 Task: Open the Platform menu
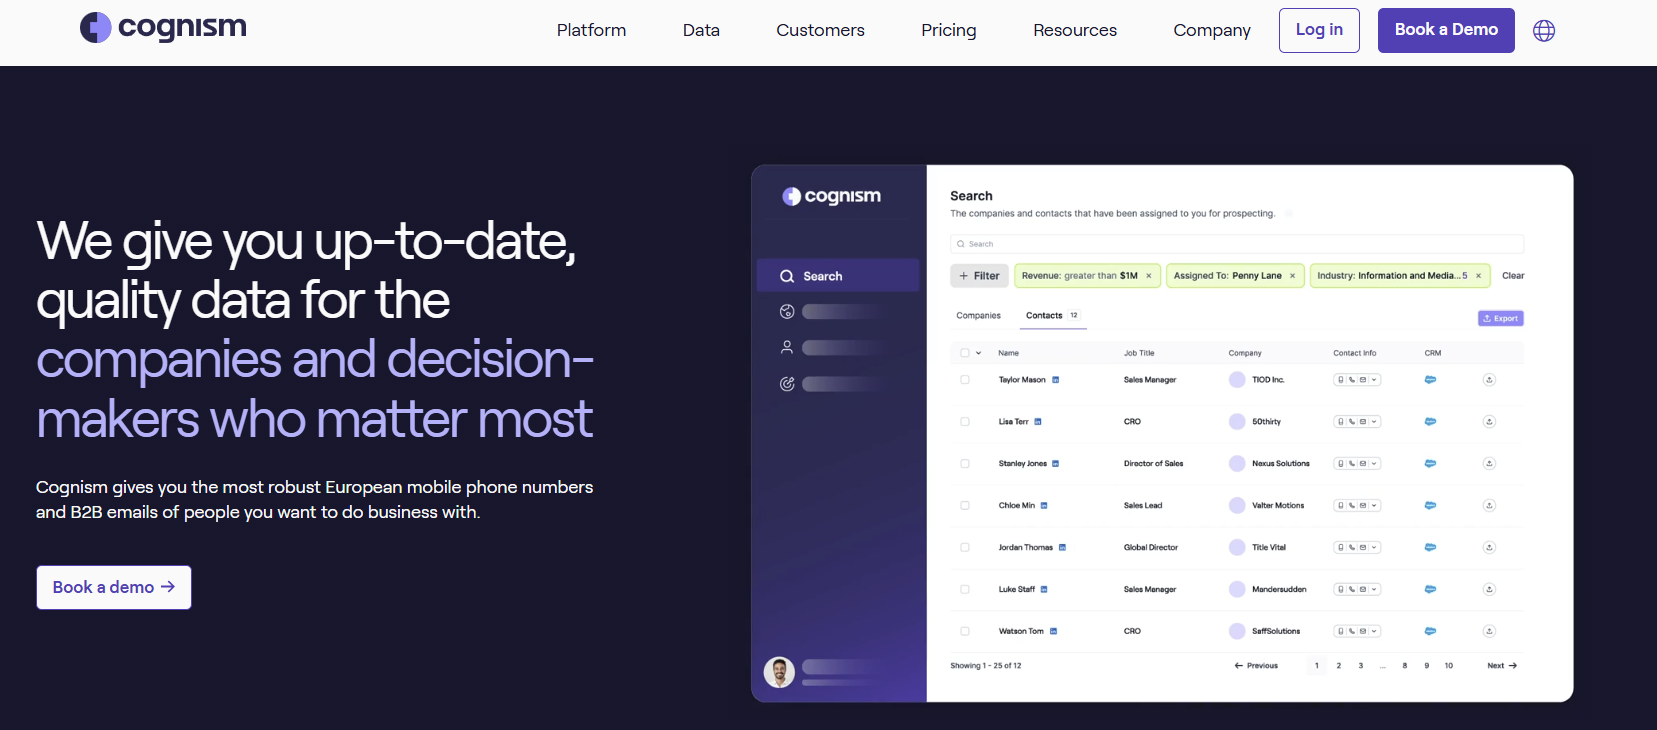(x=592, y=31)
